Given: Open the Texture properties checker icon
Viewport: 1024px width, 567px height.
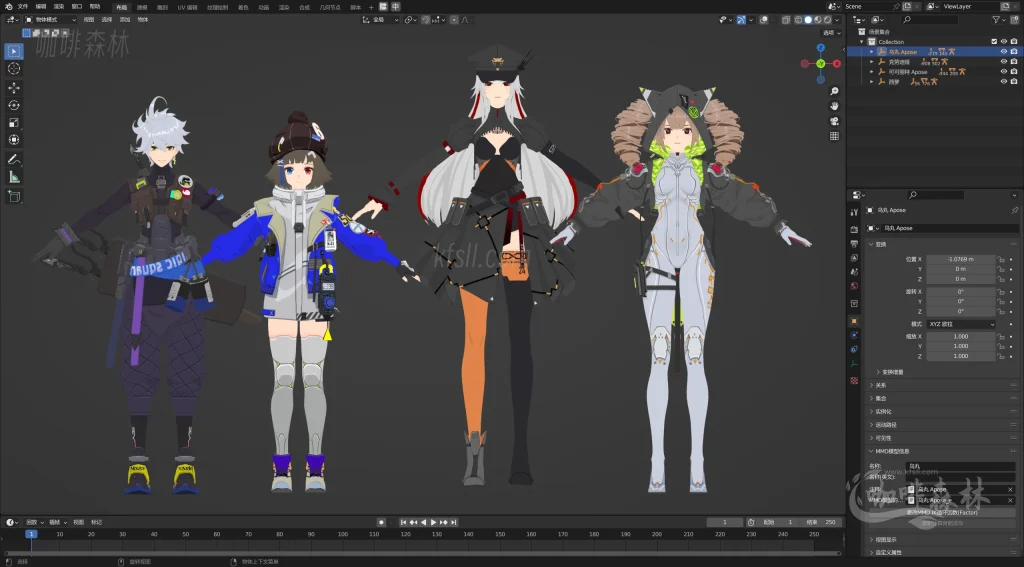Looking at the screenshot, I should pyautogui.click(x=854, y=380).
